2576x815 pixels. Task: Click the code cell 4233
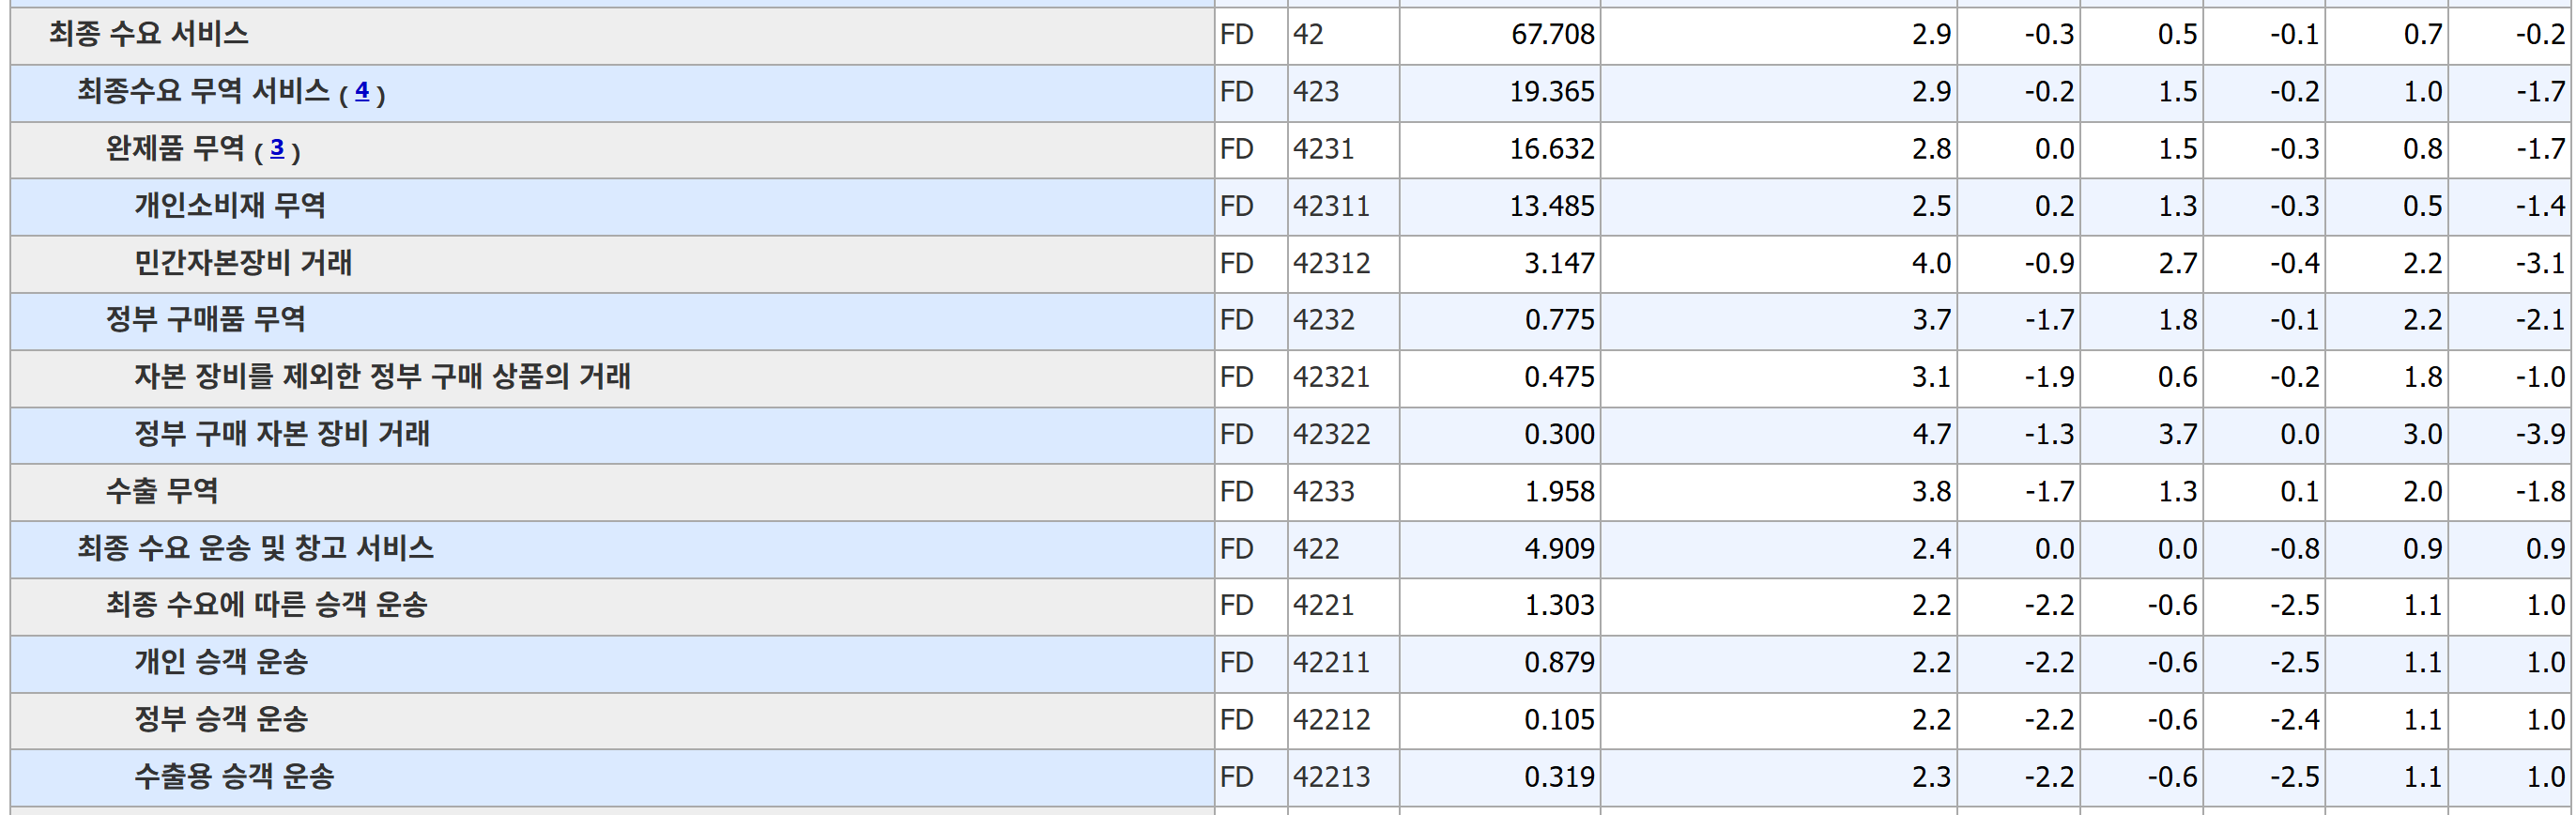point(1323,491)
